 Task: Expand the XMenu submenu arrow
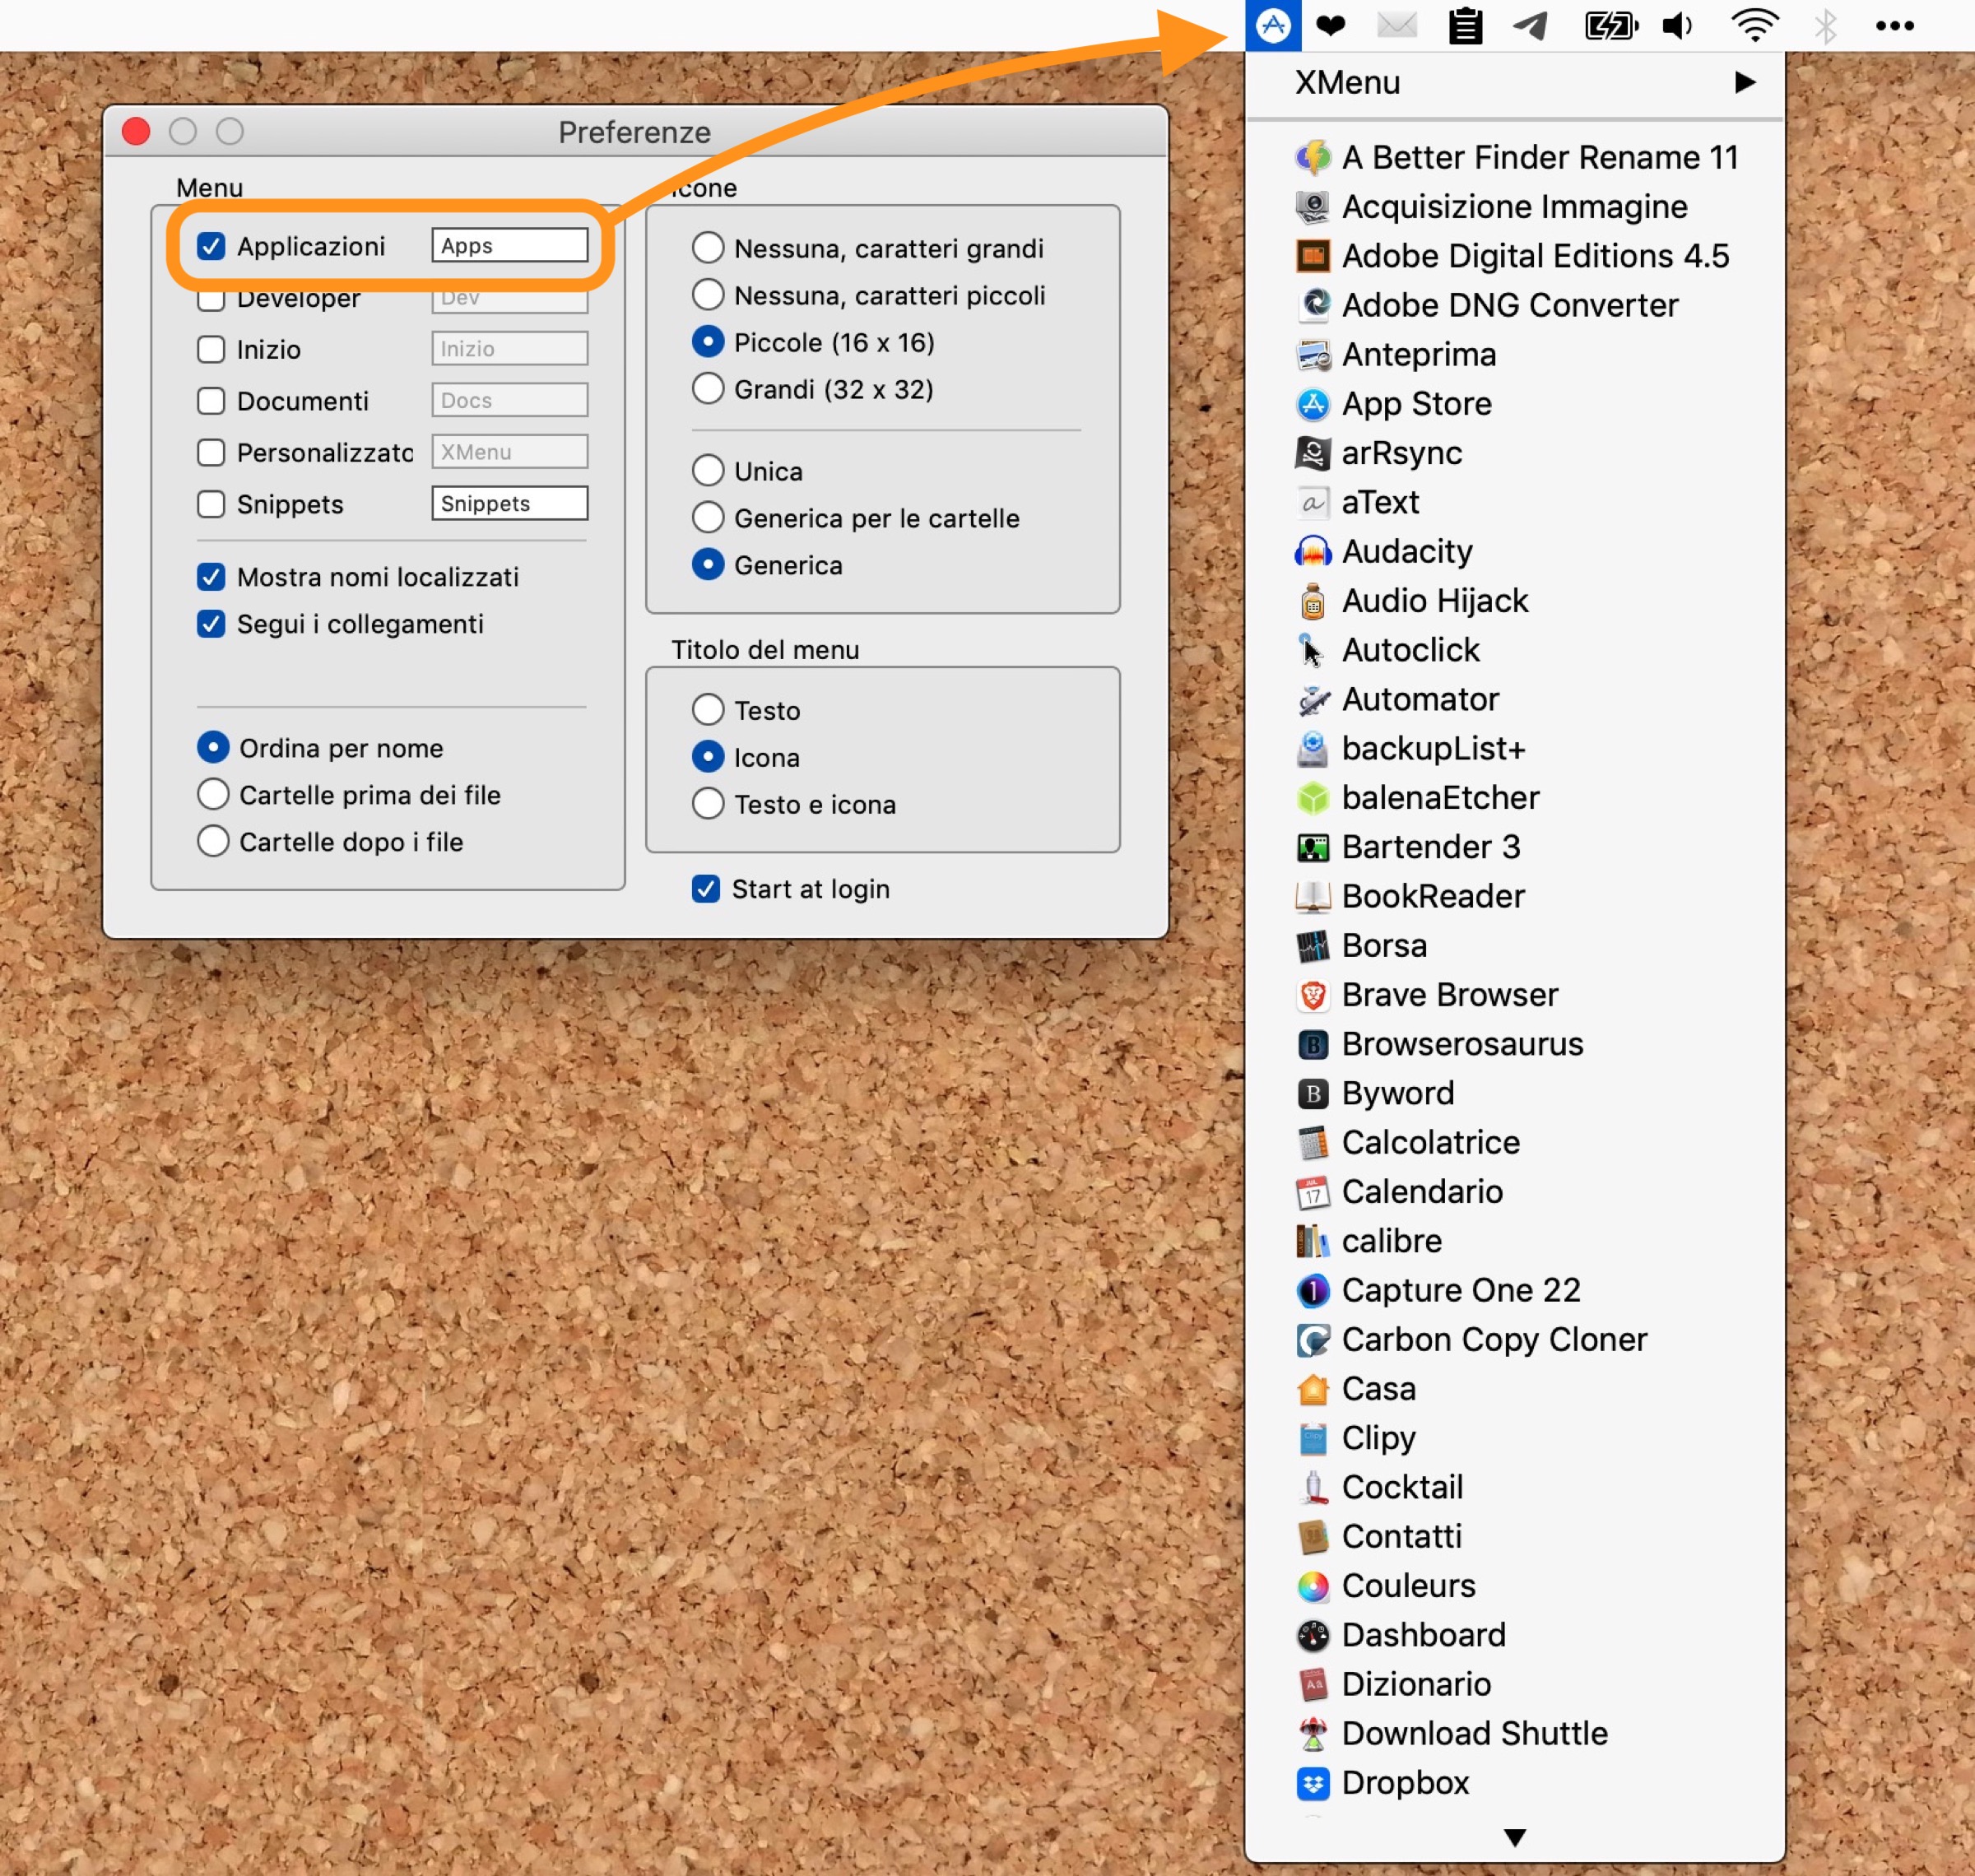[1744, 82]
